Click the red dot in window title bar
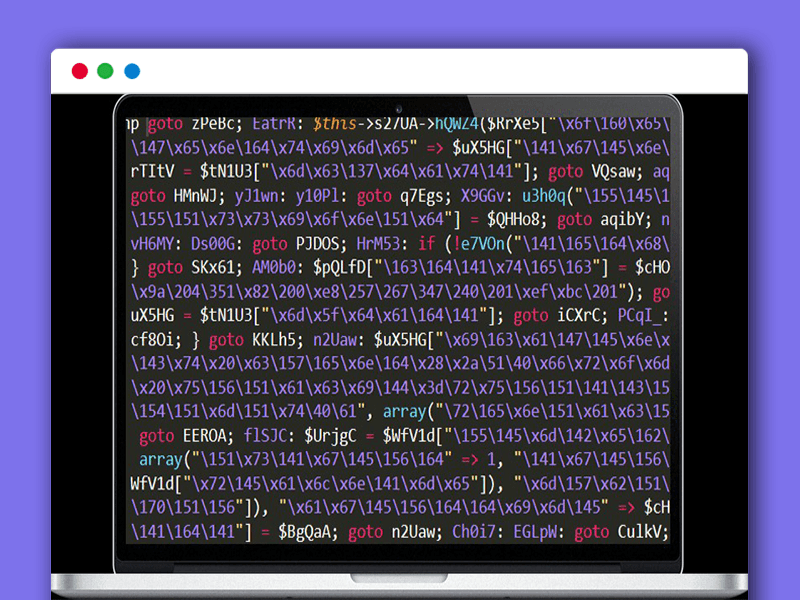The height and width of the screenshot is (600, 800). tap(79, 71)
